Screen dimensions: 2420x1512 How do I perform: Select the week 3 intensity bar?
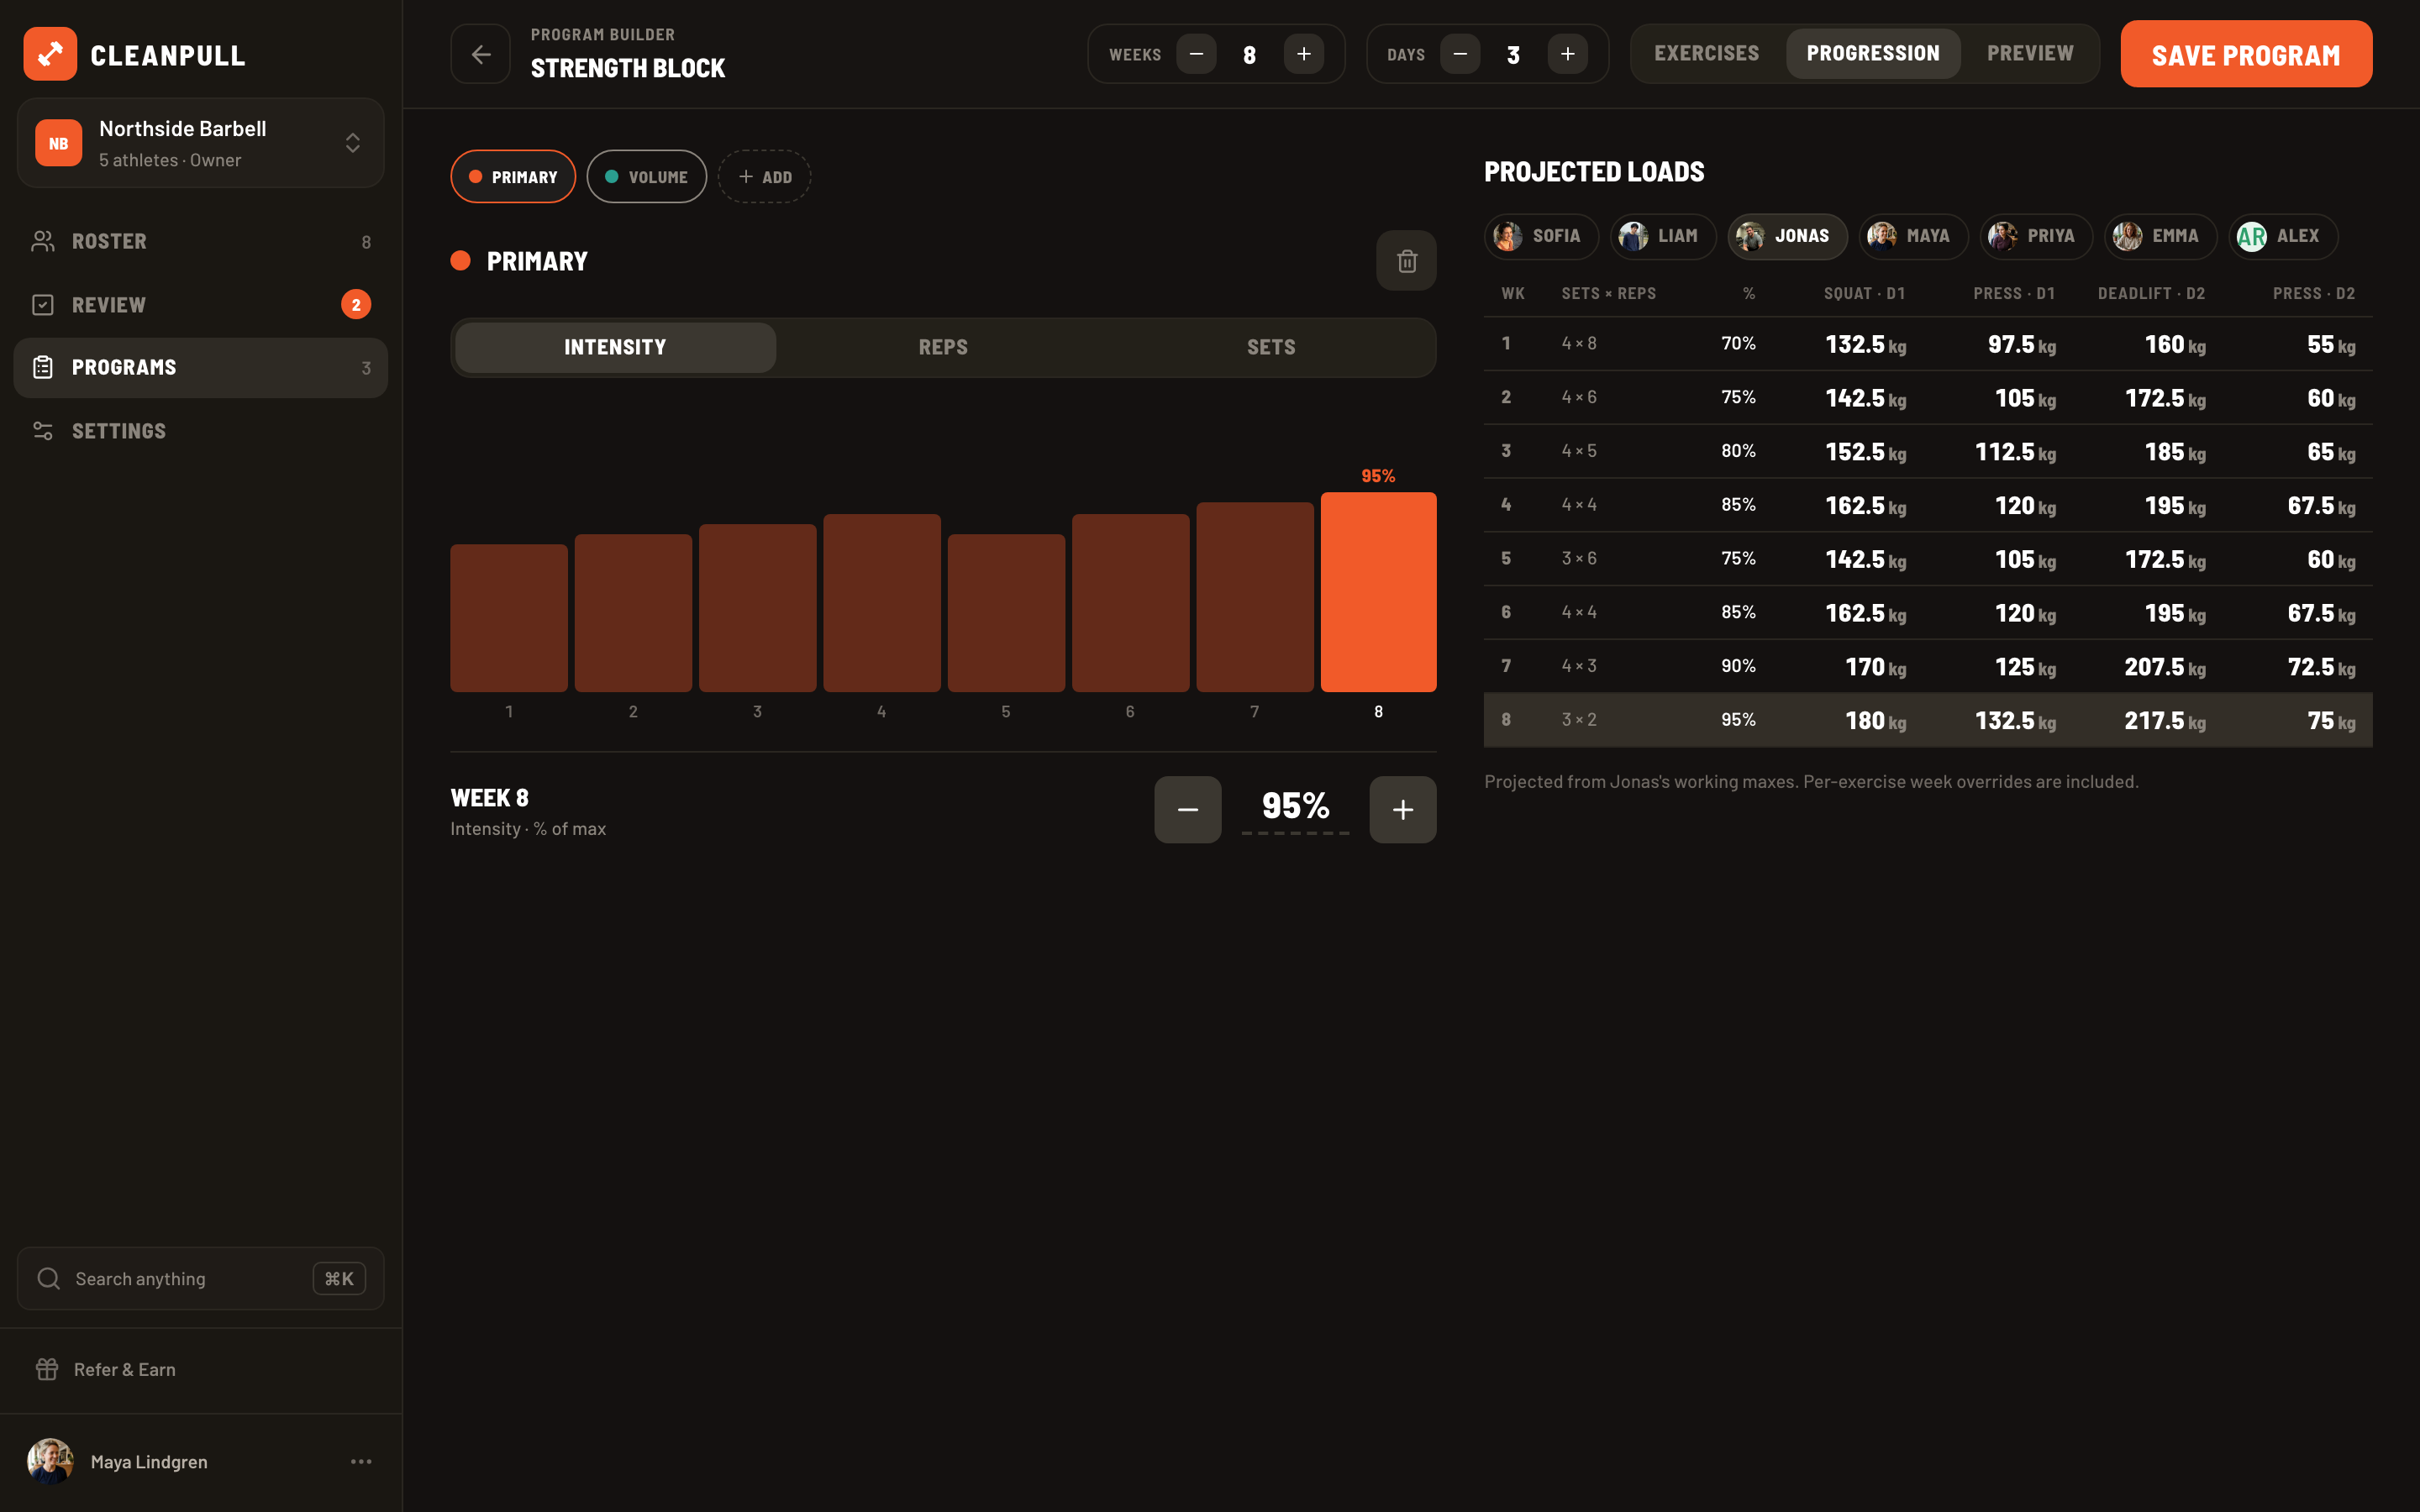pos(757,608)
